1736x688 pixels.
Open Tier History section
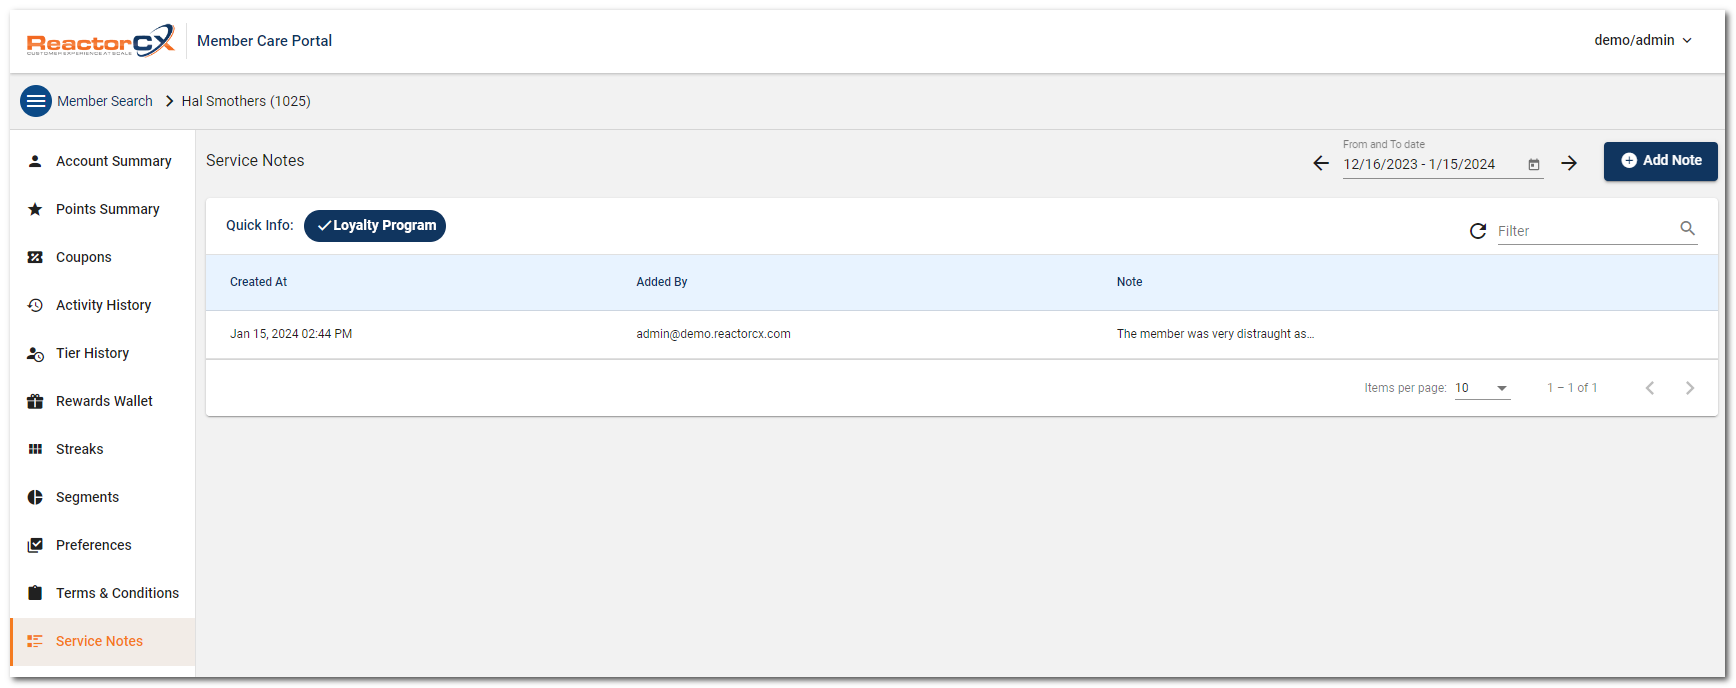(92, 353)
